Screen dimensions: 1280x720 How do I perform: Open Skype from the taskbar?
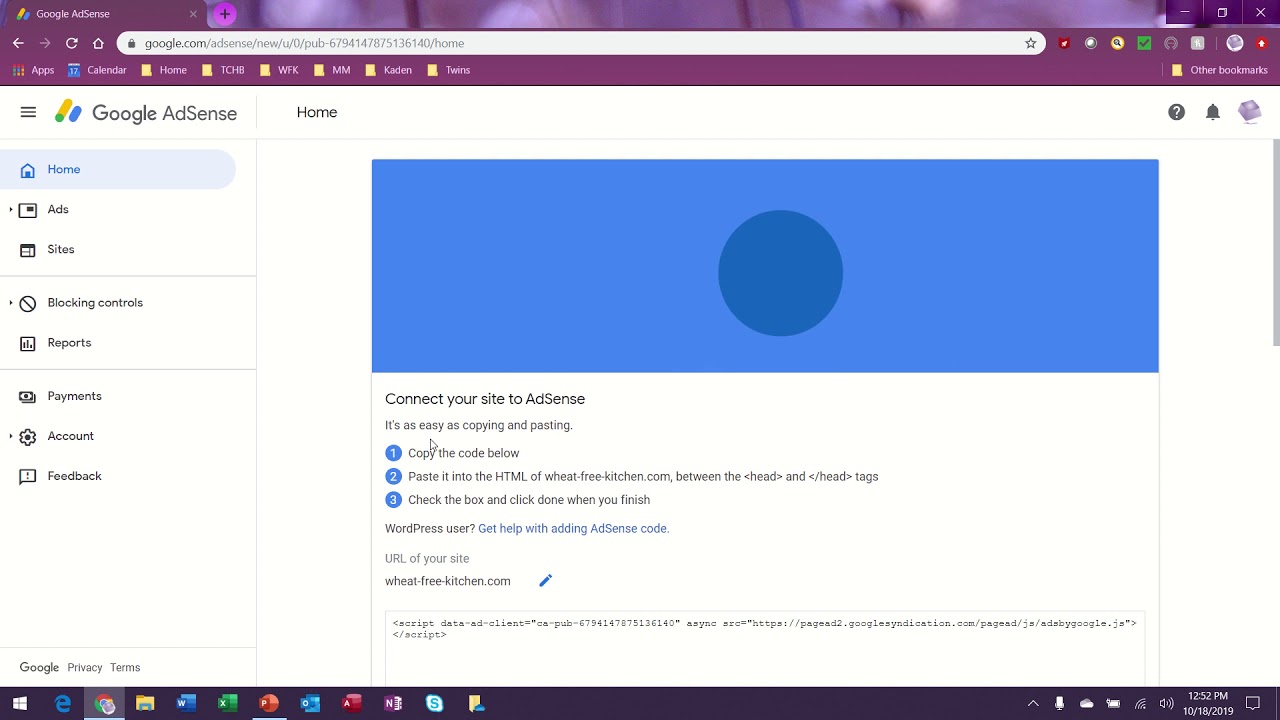tap(434, 704)
